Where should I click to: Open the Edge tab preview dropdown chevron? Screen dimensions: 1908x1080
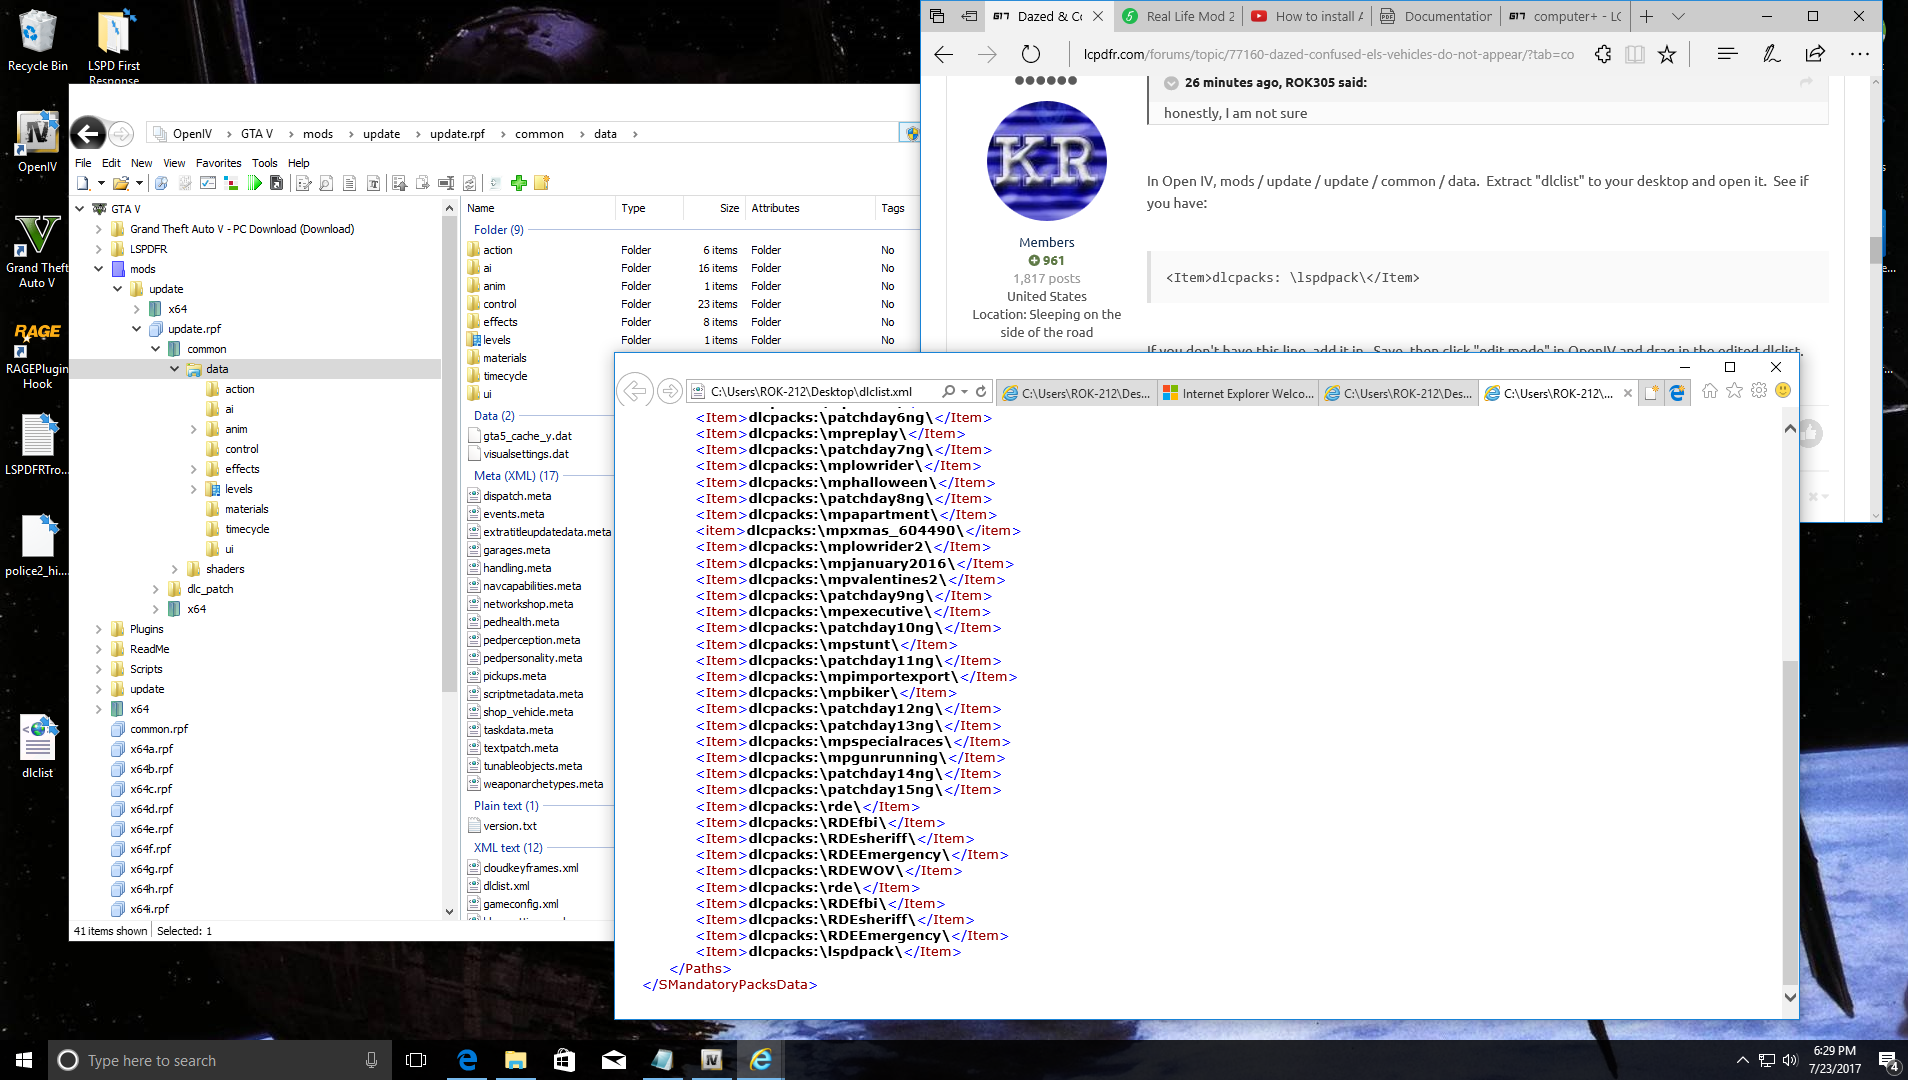1678,16
